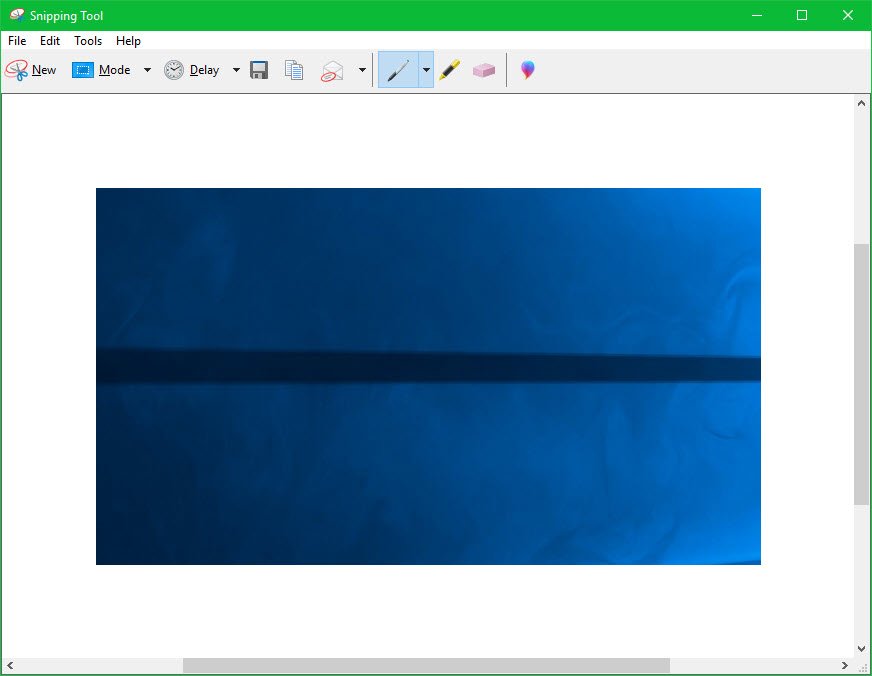The height and width of the screenshot is (676, 872).
Task: Click the Delay clock button
Action: pyautogui.click(x=192, y=70)
